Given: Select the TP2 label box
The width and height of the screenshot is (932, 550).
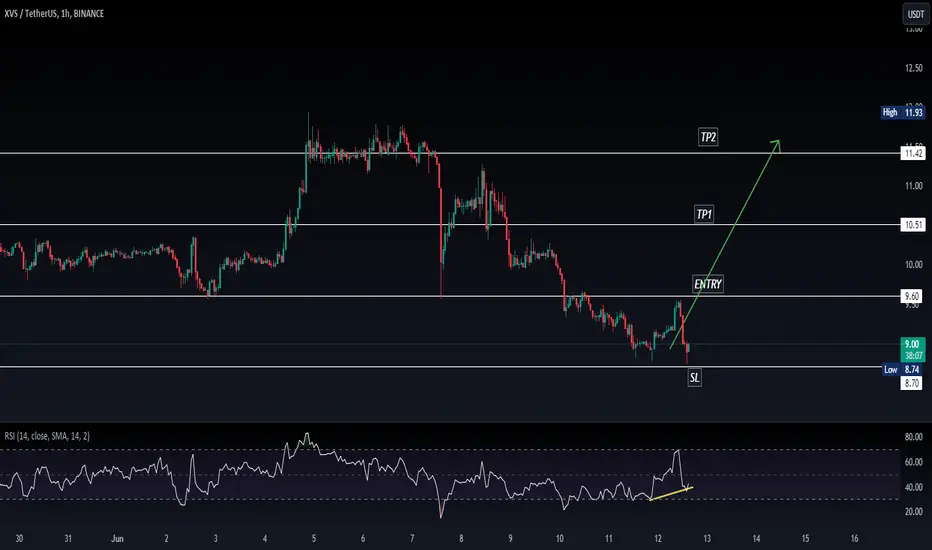Looking at the screenshot, I should (708, 137).
